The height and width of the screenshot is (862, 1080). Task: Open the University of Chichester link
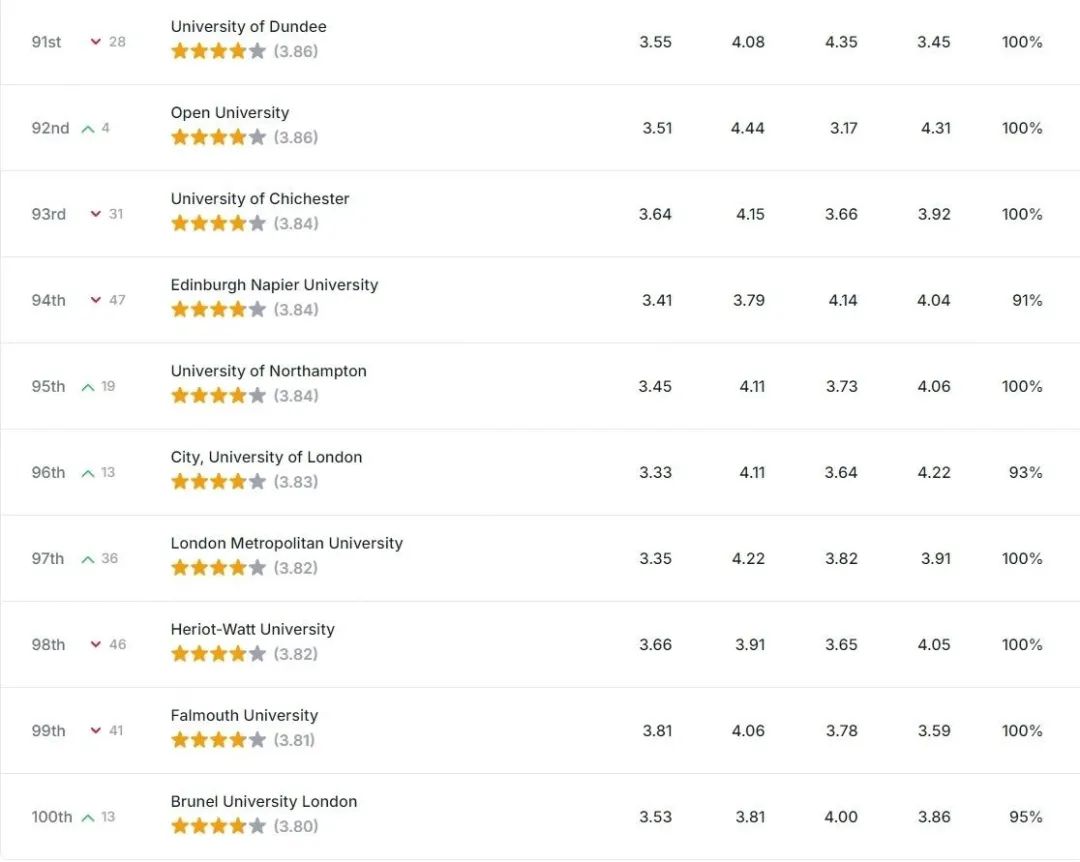260,199
